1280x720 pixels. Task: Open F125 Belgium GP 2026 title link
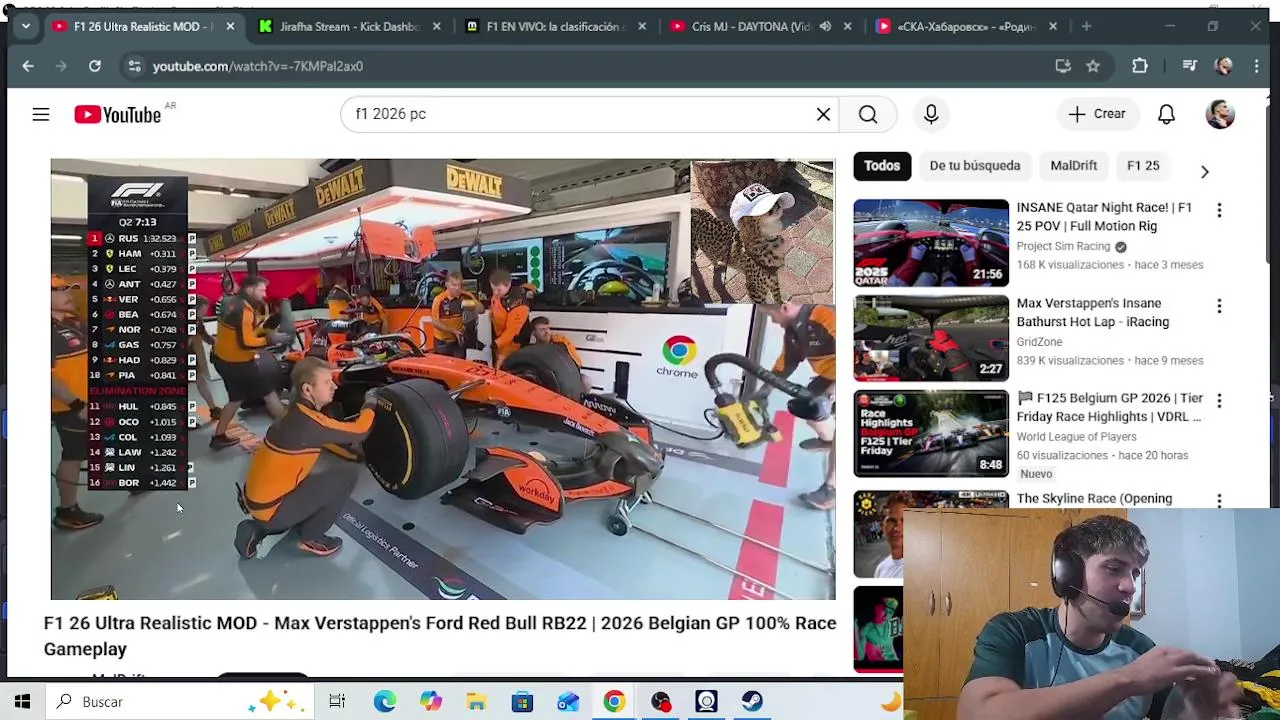[x=1109, y=407]
